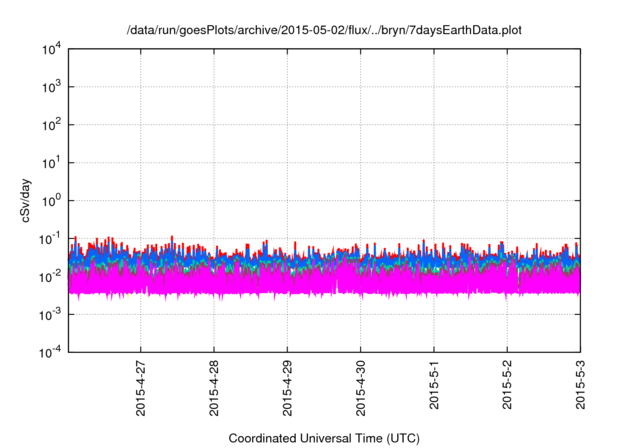Click the 2015-4-29 date label

click(287, 388)
